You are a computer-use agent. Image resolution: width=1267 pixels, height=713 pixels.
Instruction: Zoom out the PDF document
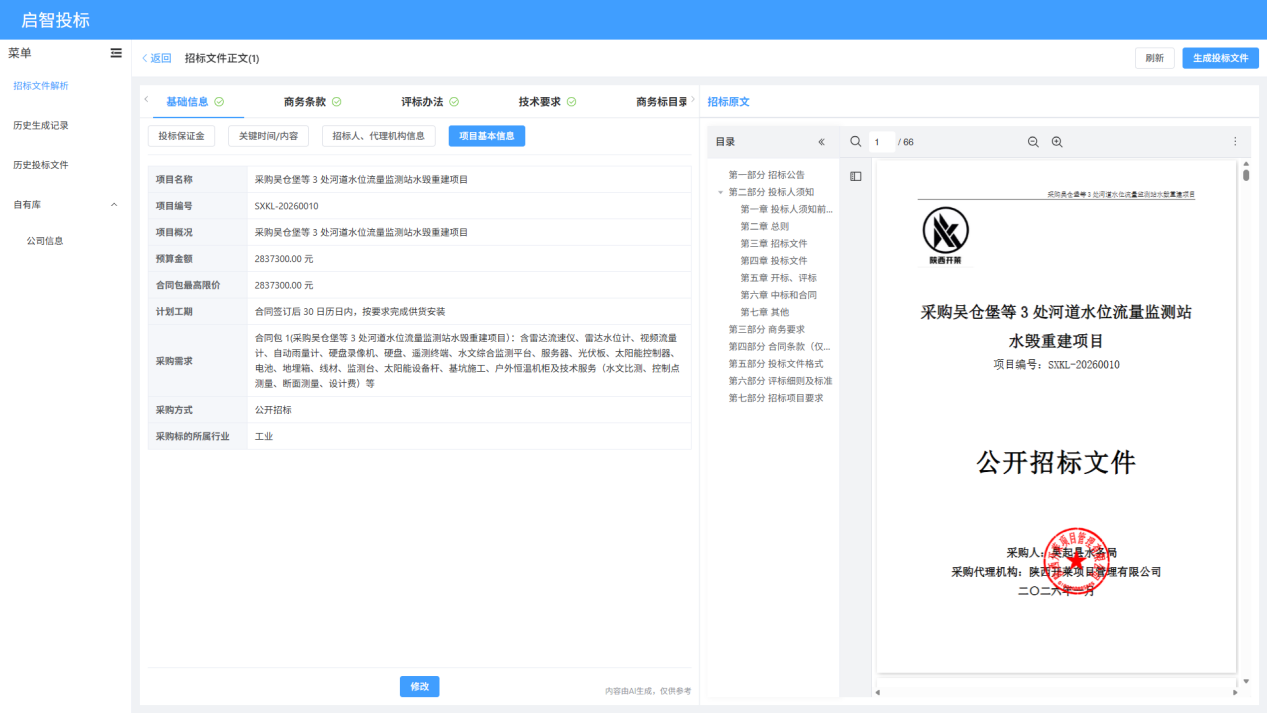click(x=1033, y=142)
